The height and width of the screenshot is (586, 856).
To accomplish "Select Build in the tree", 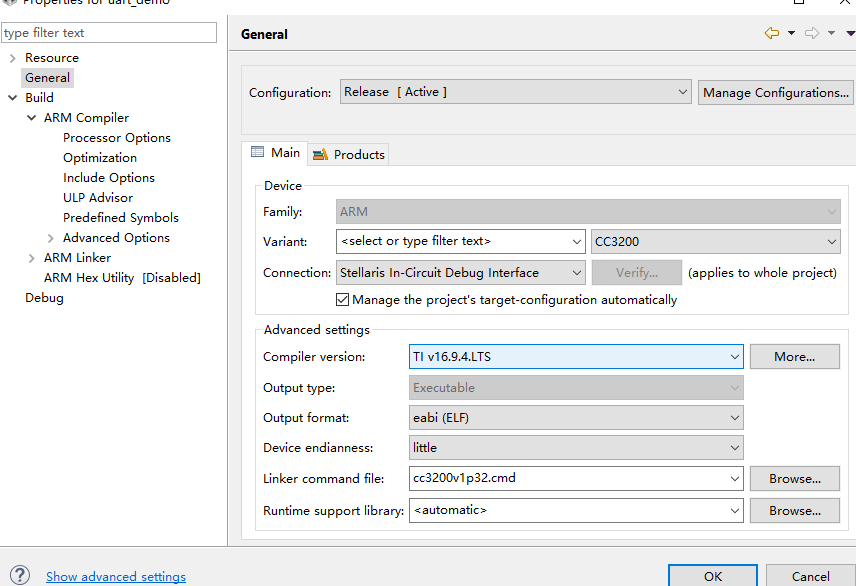I will click(x=39, y=98).
